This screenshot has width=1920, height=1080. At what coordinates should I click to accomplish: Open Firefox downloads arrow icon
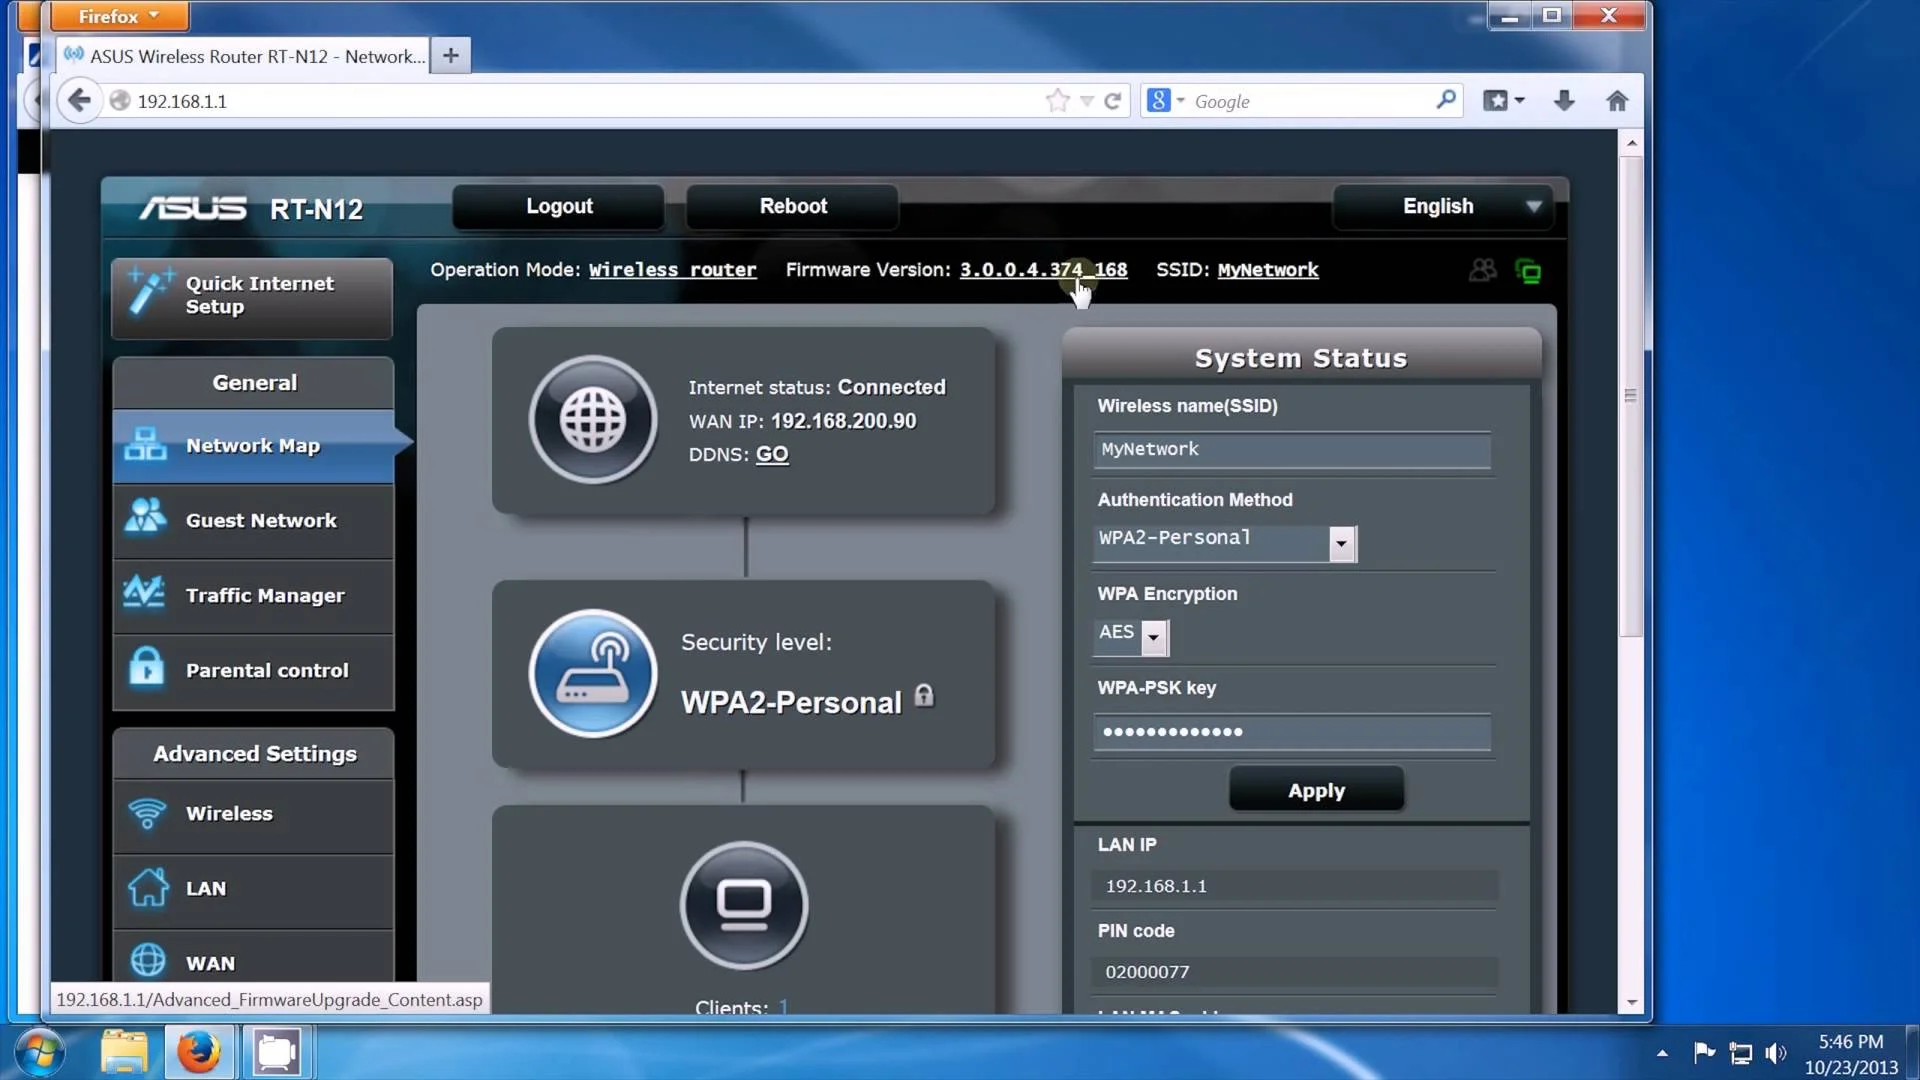point(1564,101)
